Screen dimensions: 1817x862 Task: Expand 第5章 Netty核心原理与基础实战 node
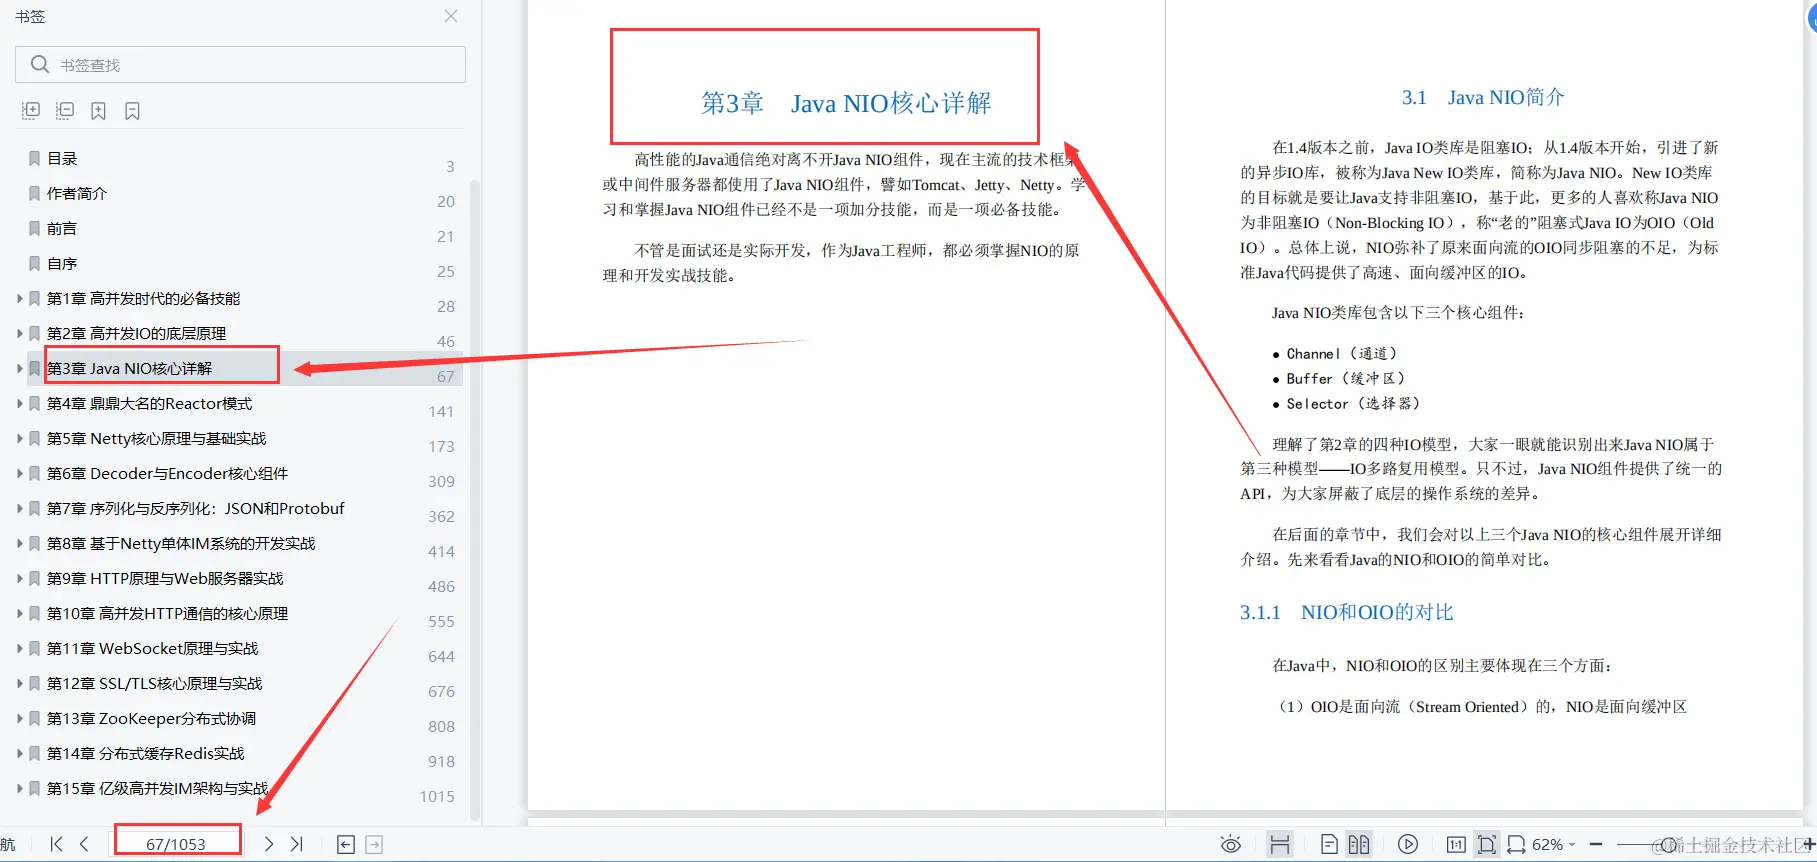[x=19, y=438]
